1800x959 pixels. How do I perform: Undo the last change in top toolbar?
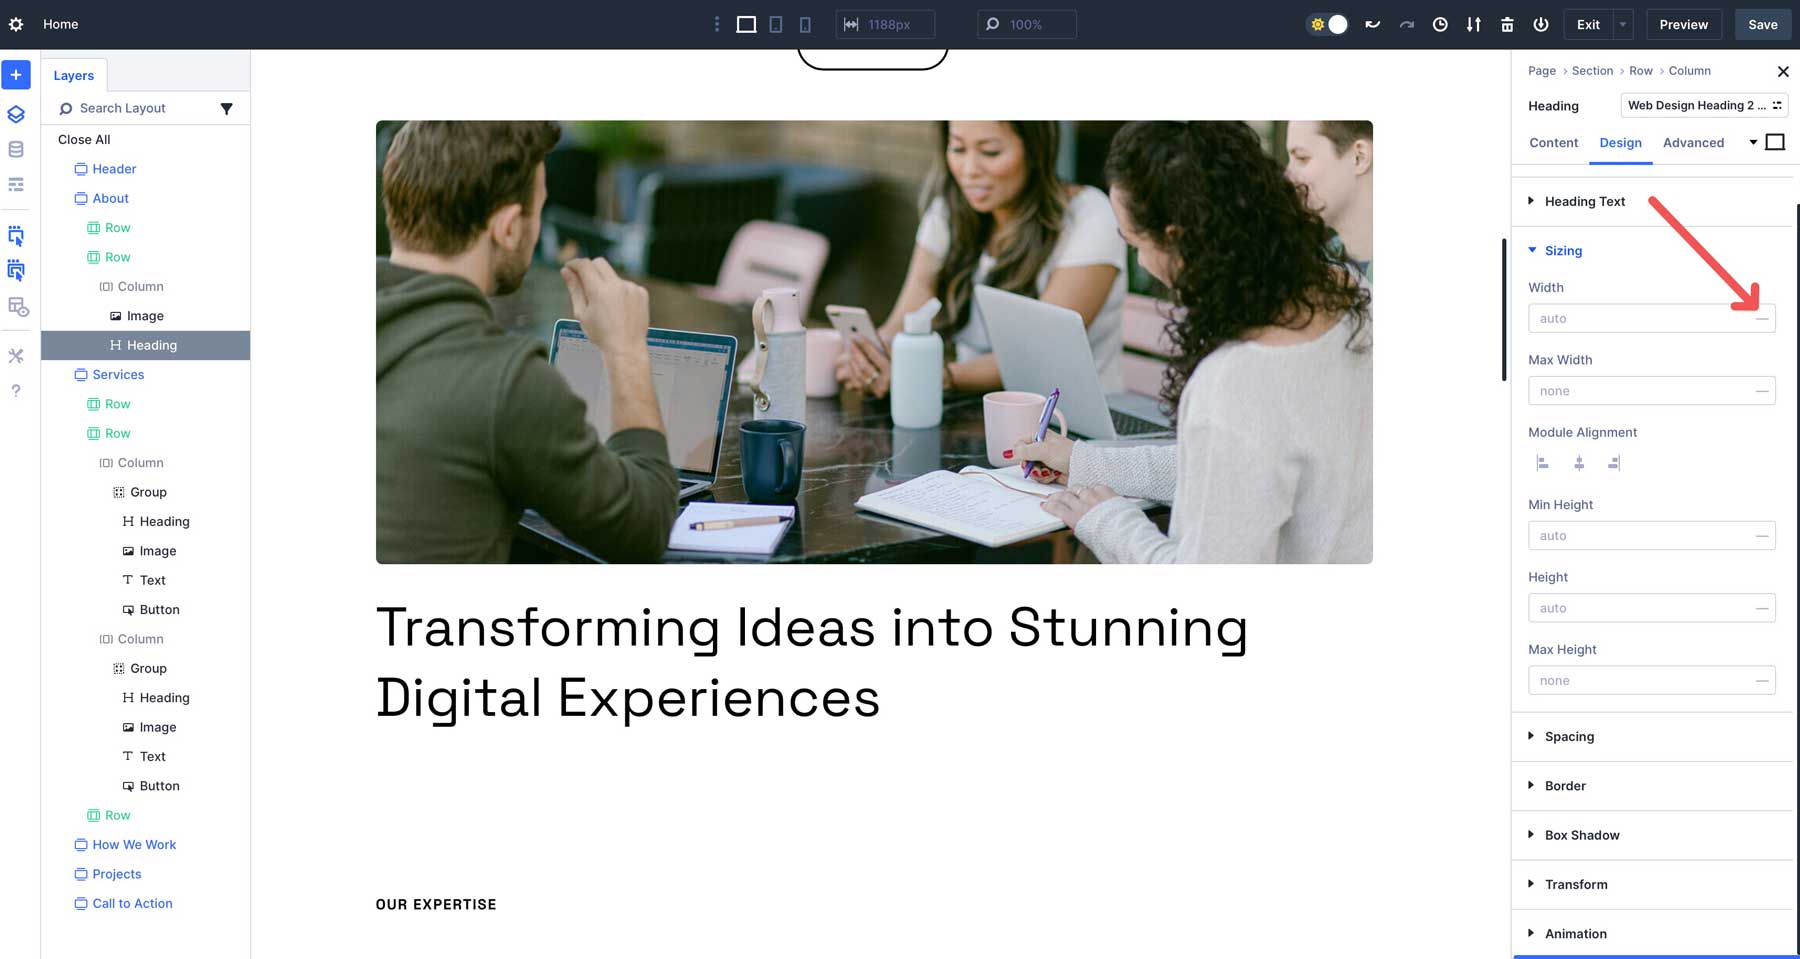[1372, 24]
